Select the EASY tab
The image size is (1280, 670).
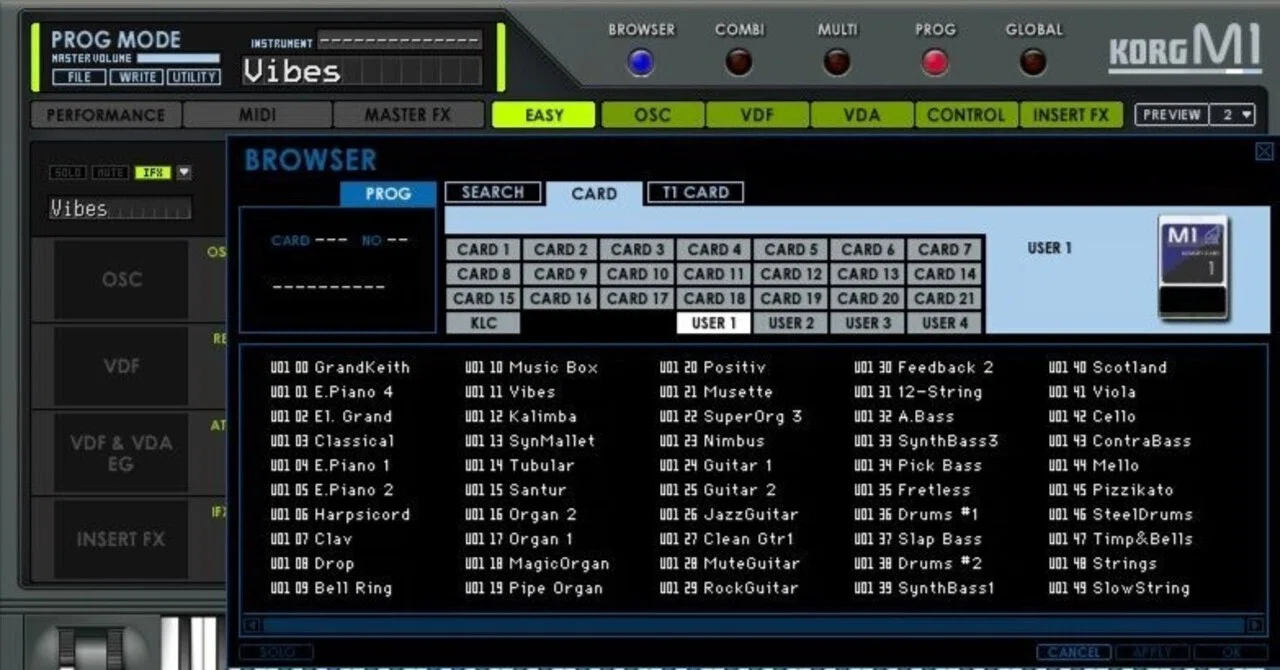click(544, 115)
